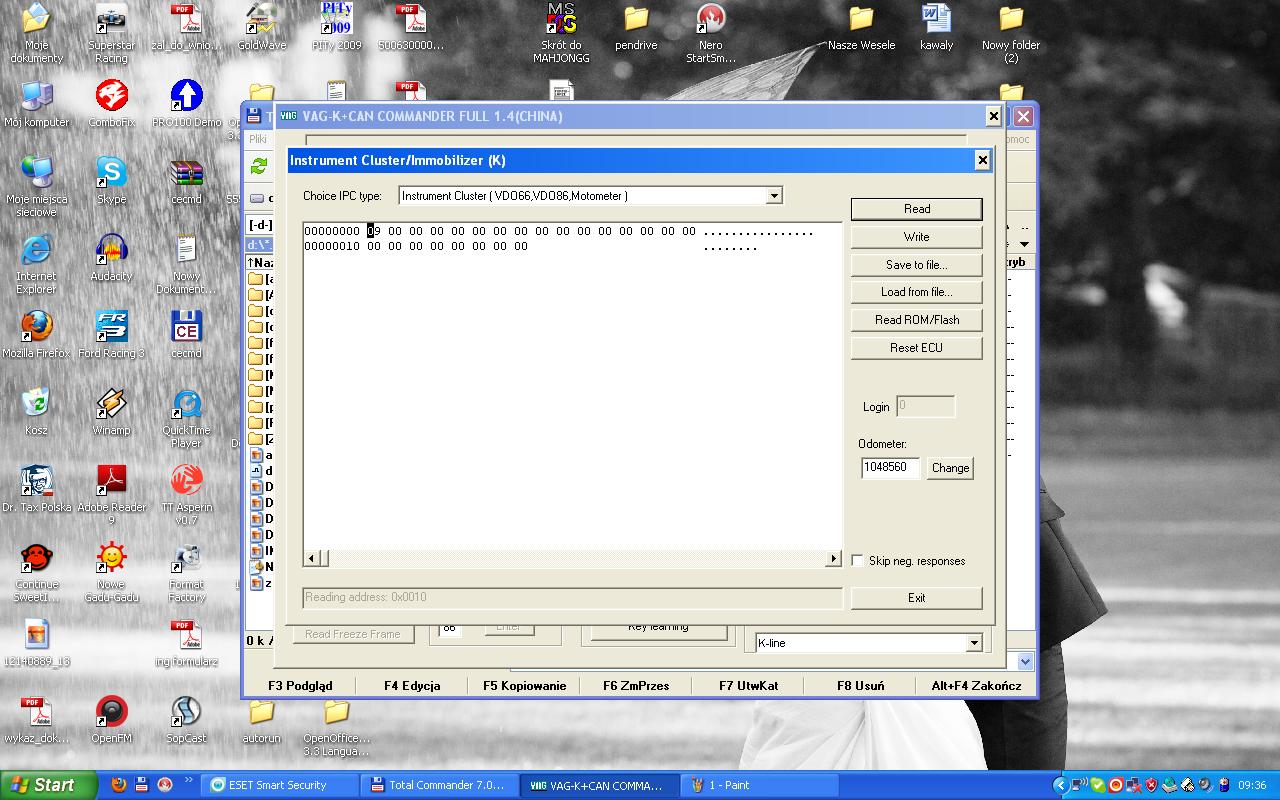Launch Firefox from Quick Launch bar
The width and height of the screenshot is (1280, 800).
tap(119, 785)
